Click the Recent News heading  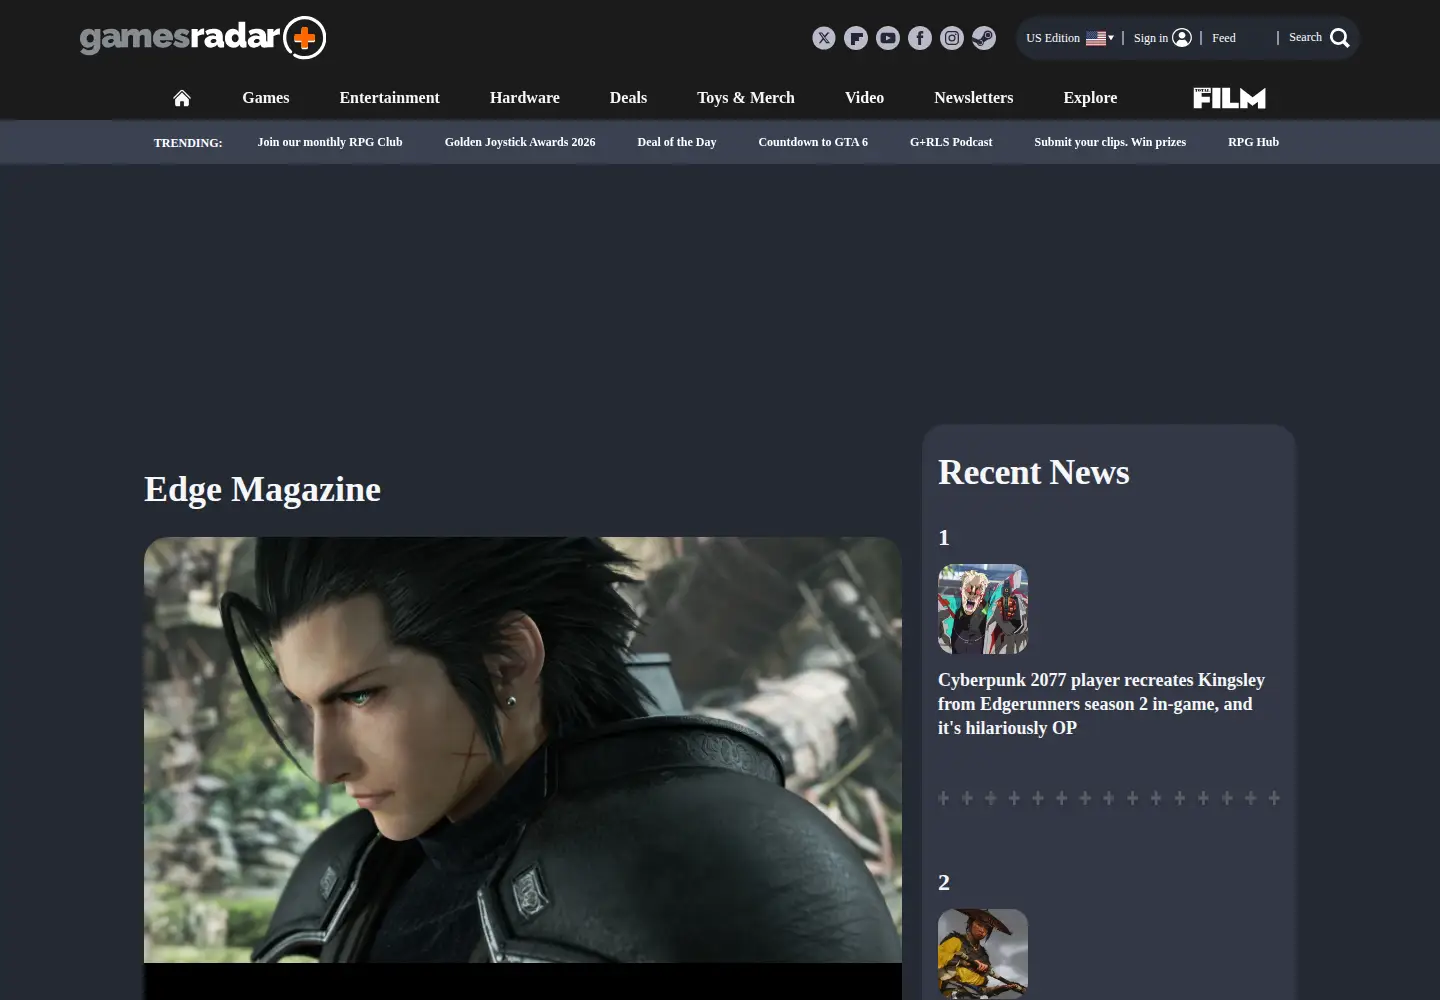pyautogui.click(x=1034, y=472)
